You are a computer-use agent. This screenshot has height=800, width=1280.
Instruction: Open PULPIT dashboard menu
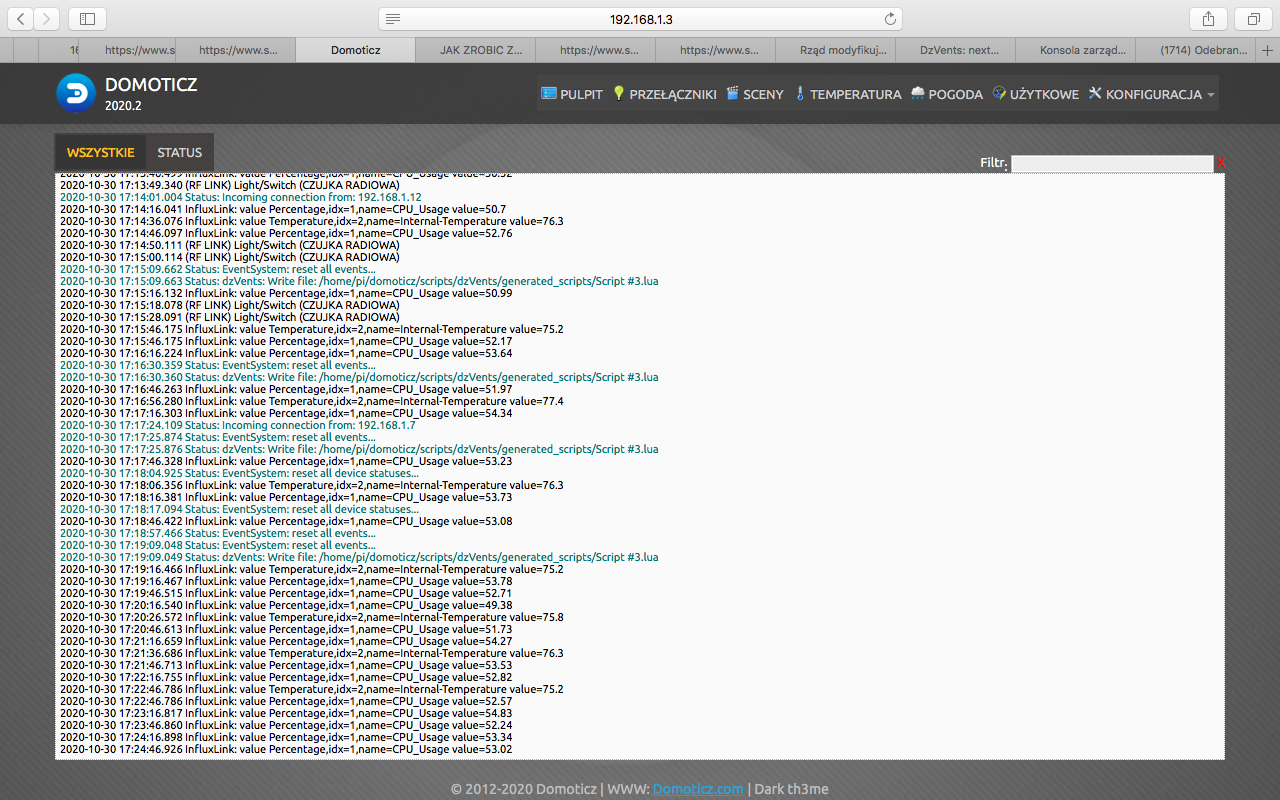click(572, 94)
